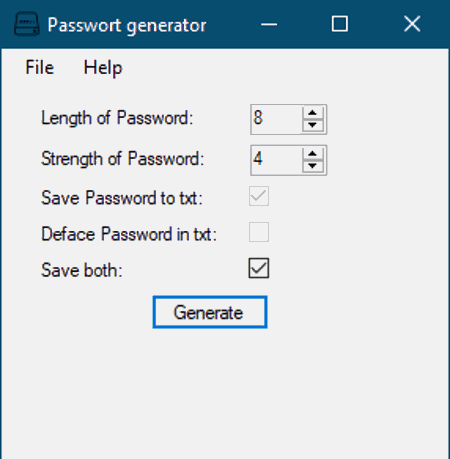Toggle the Save Password to txt checkbox
The image size is (450, 459).
coord(259,196)
